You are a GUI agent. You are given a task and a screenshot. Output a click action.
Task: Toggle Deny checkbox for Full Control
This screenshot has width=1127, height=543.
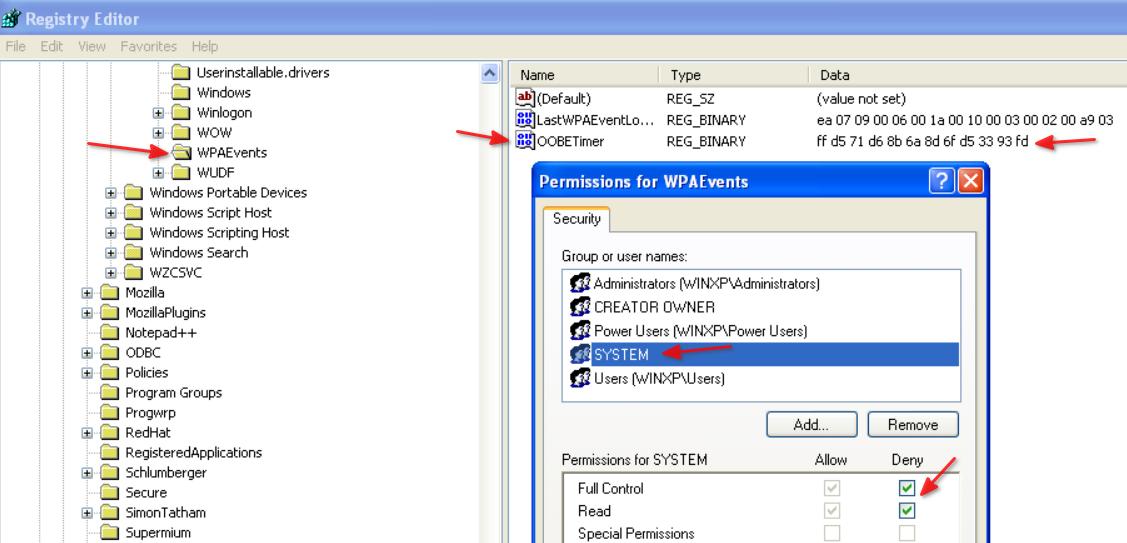[907, 488]
